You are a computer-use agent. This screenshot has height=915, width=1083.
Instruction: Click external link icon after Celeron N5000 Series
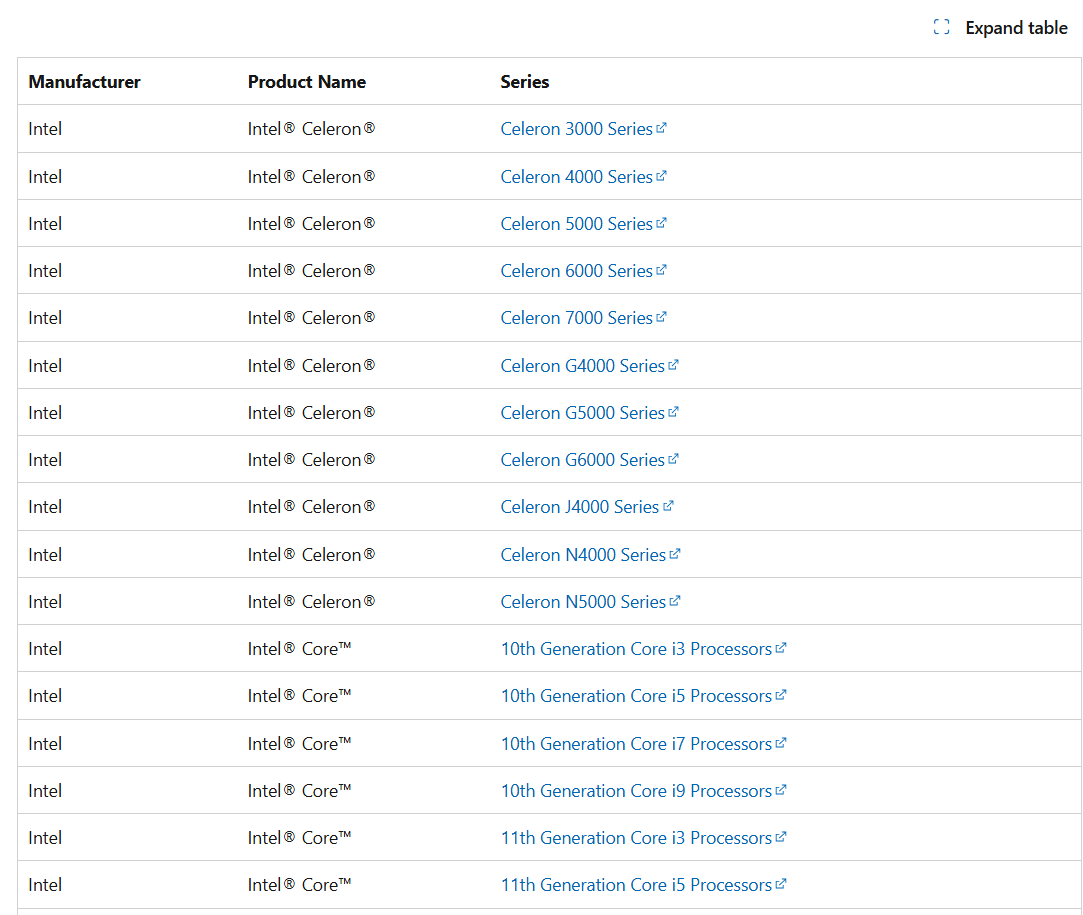[675, 601]
